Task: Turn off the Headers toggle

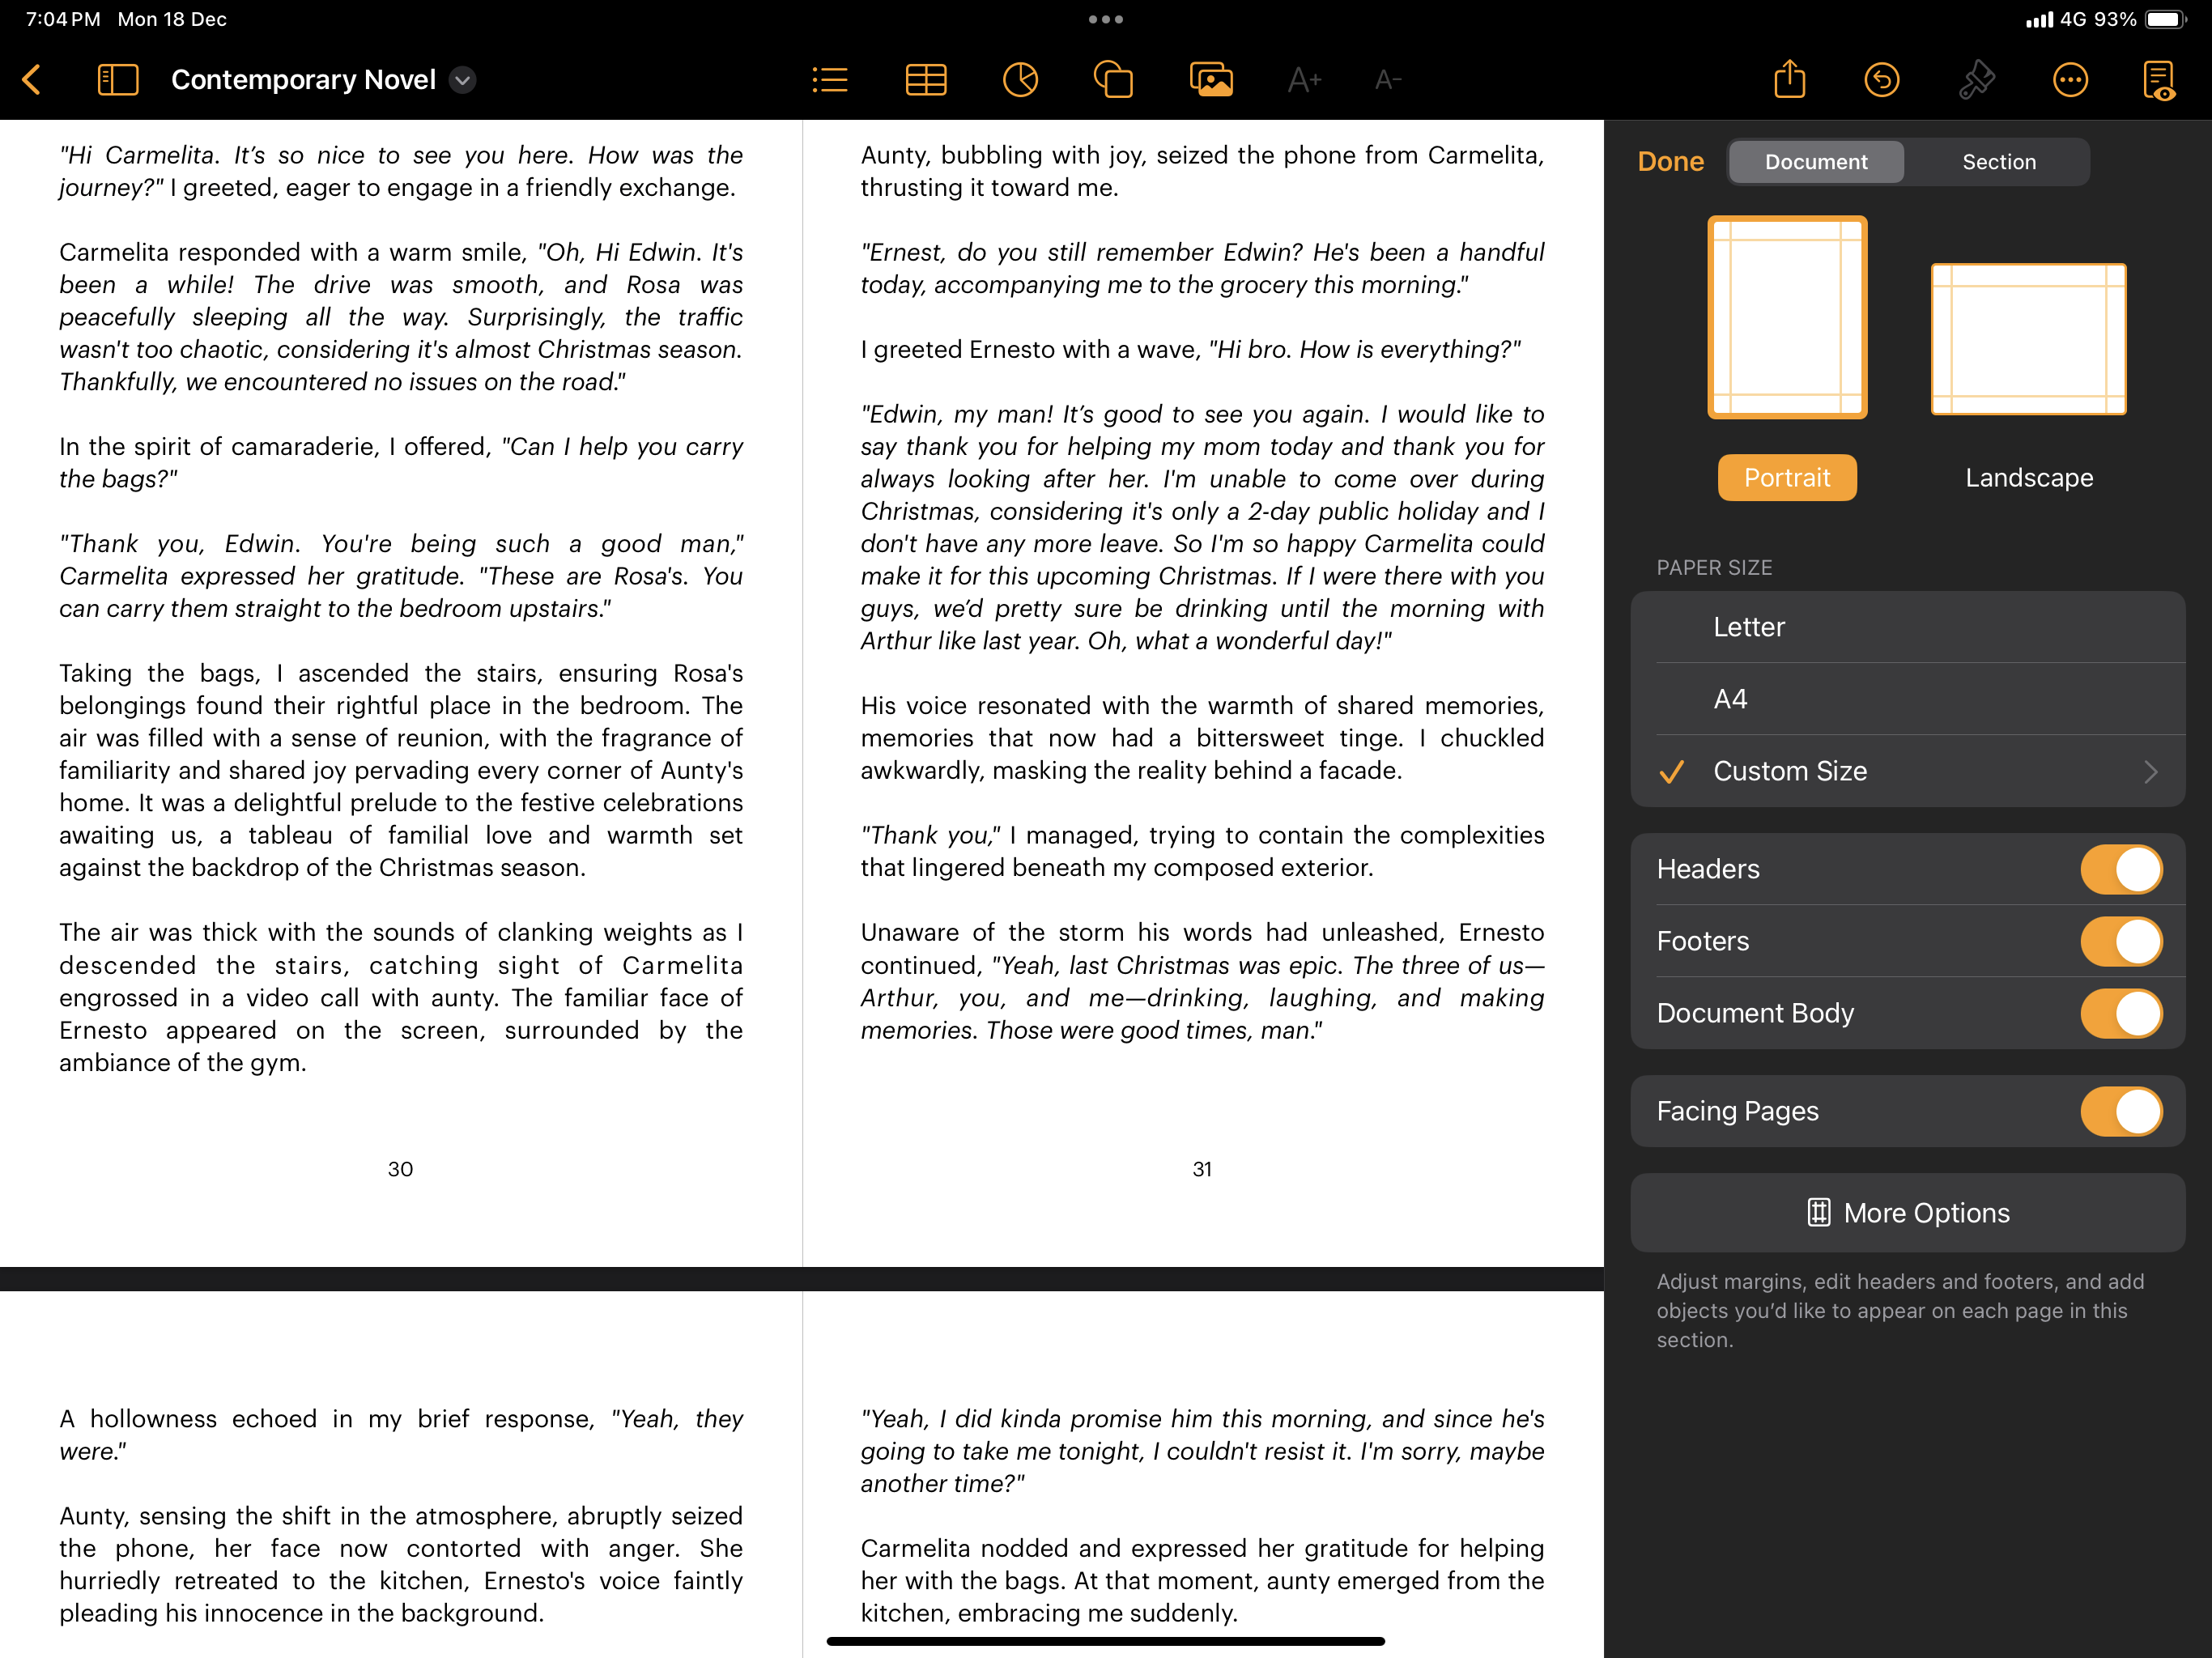Action: [x=2120, y=869]
